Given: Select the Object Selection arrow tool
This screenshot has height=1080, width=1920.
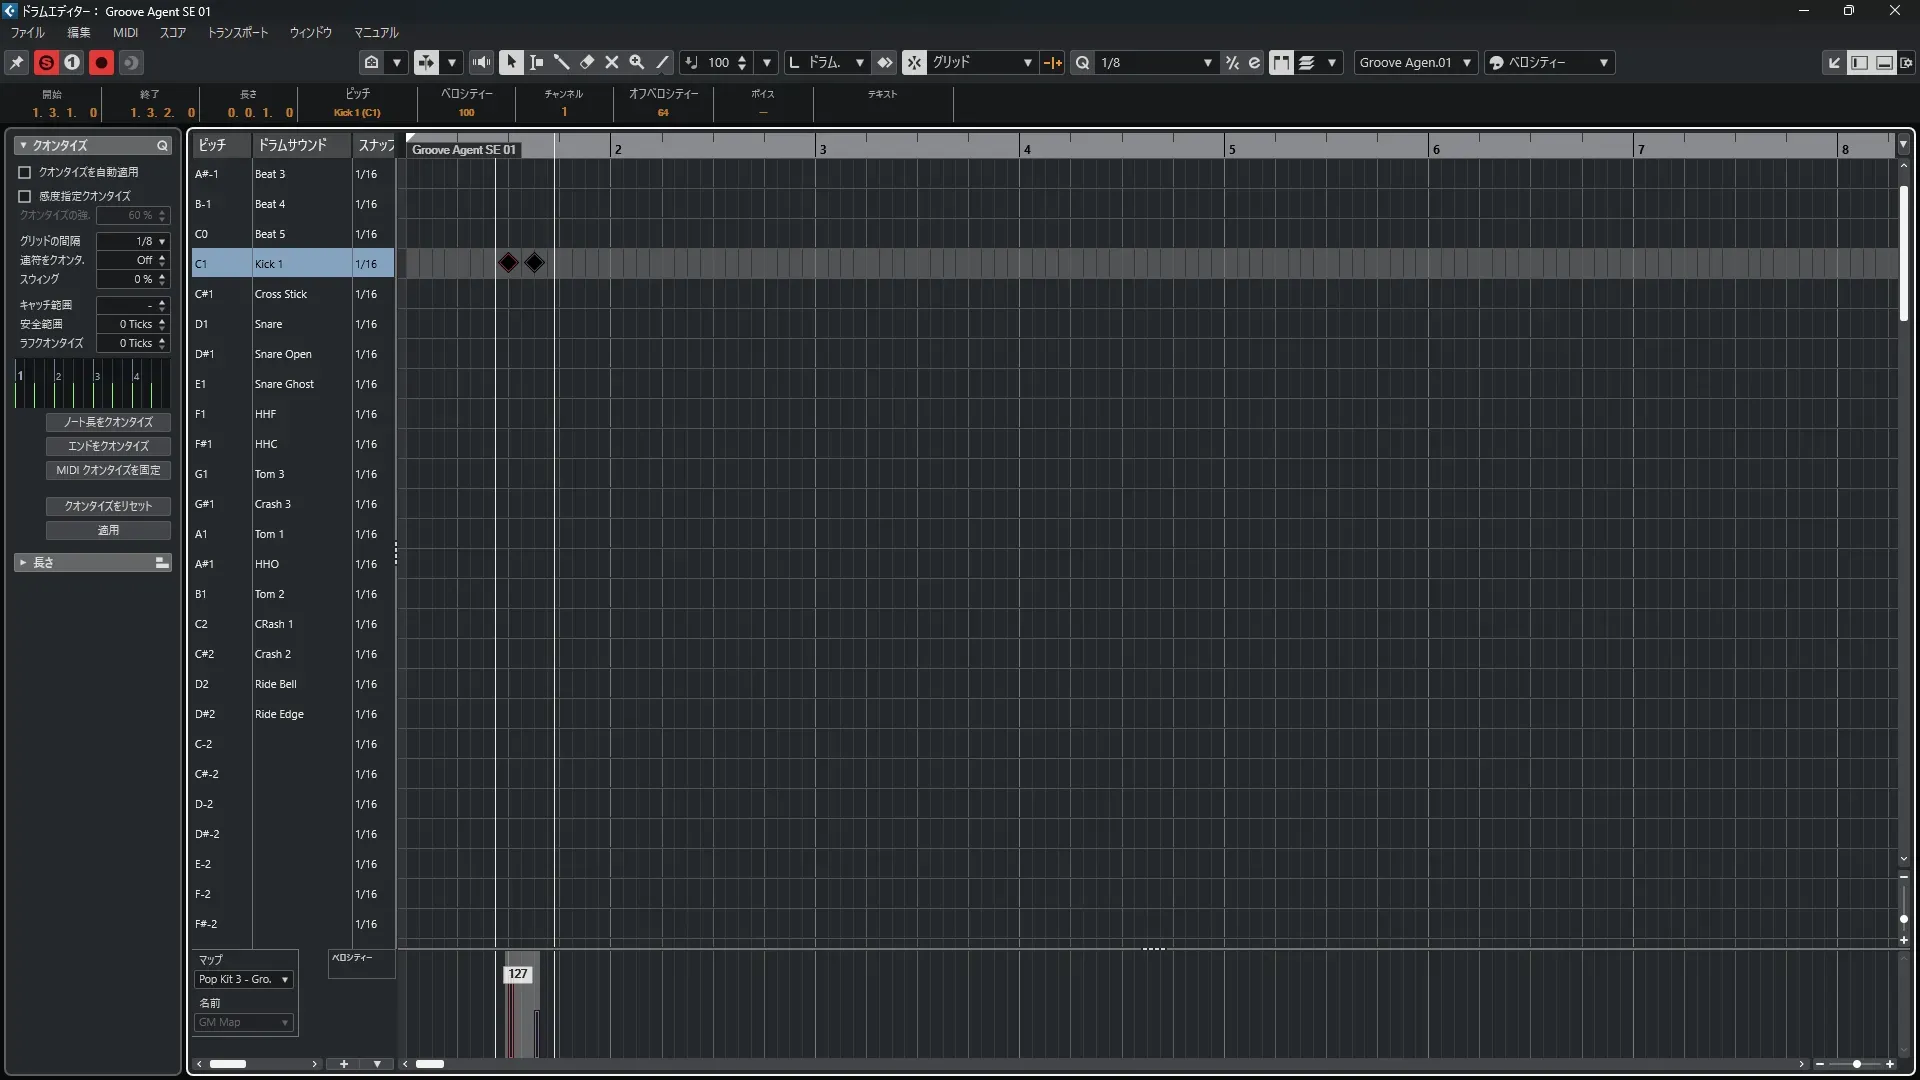Looking at the screenshot, I should pos(511,62).
